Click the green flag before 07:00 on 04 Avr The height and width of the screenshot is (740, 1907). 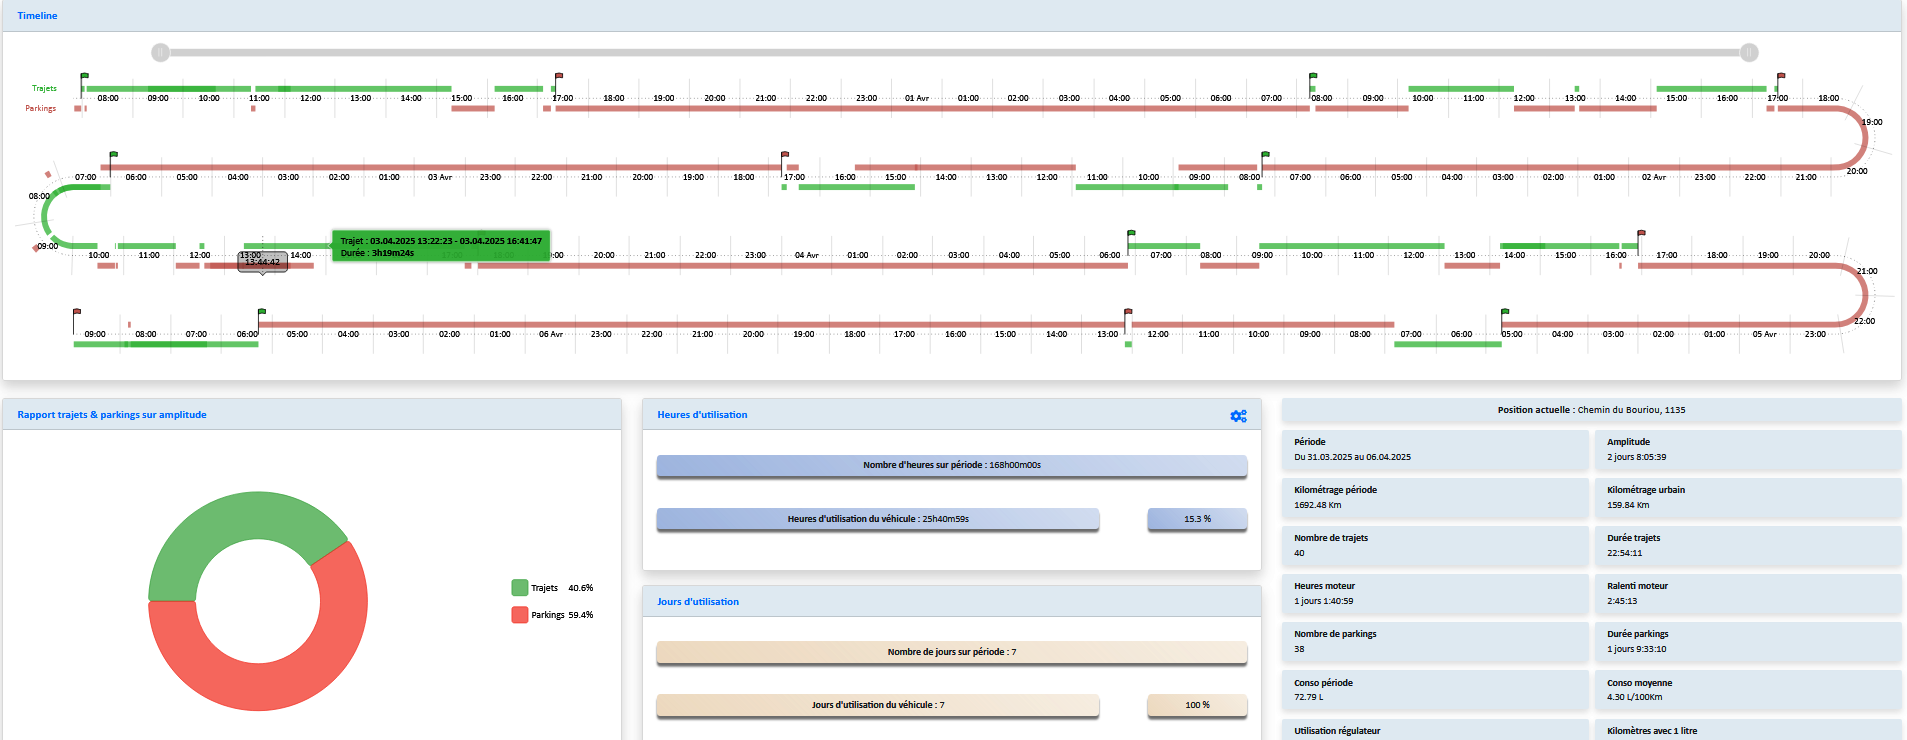[1132, 234]
